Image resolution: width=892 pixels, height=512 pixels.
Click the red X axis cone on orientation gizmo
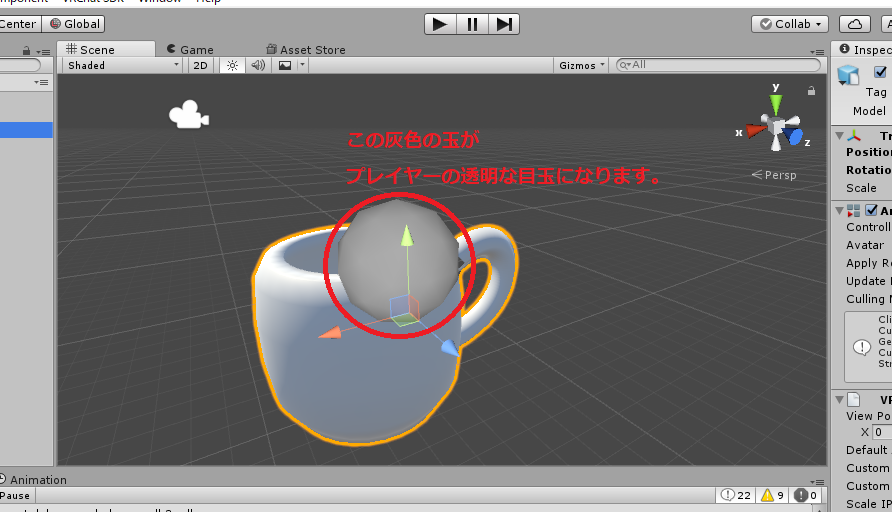click(x=756, y=131)
